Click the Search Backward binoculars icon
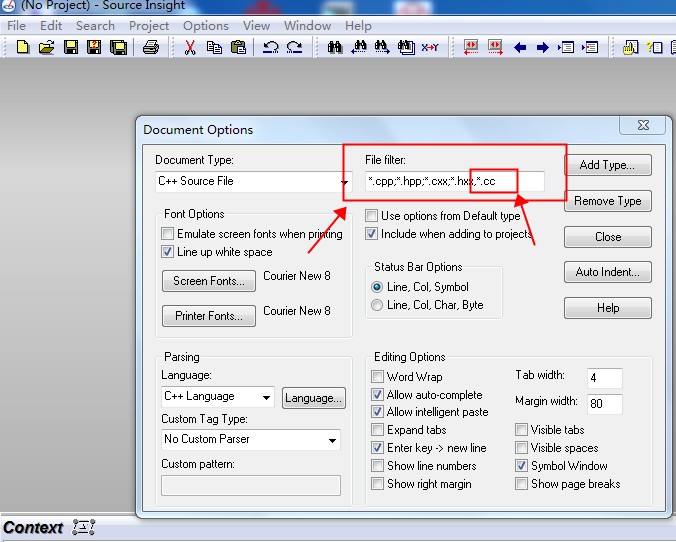This screenshot has height=542, width=676. [359, 47]
